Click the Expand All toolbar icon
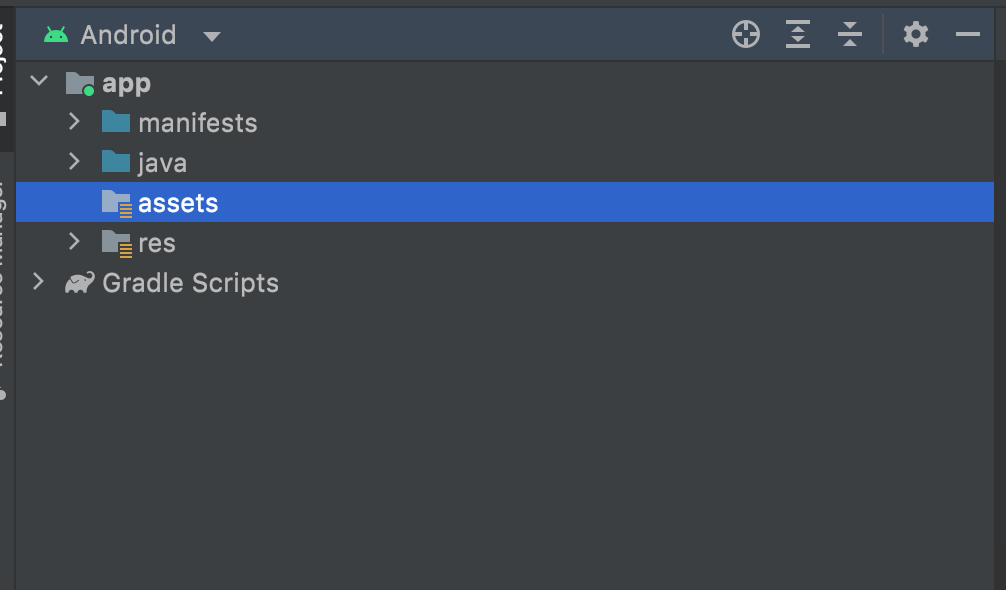 tap(798, 35)
